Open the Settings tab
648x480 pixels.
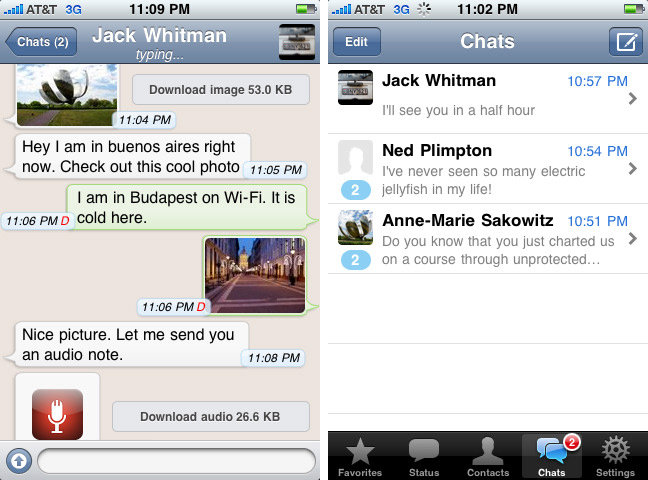615,456
